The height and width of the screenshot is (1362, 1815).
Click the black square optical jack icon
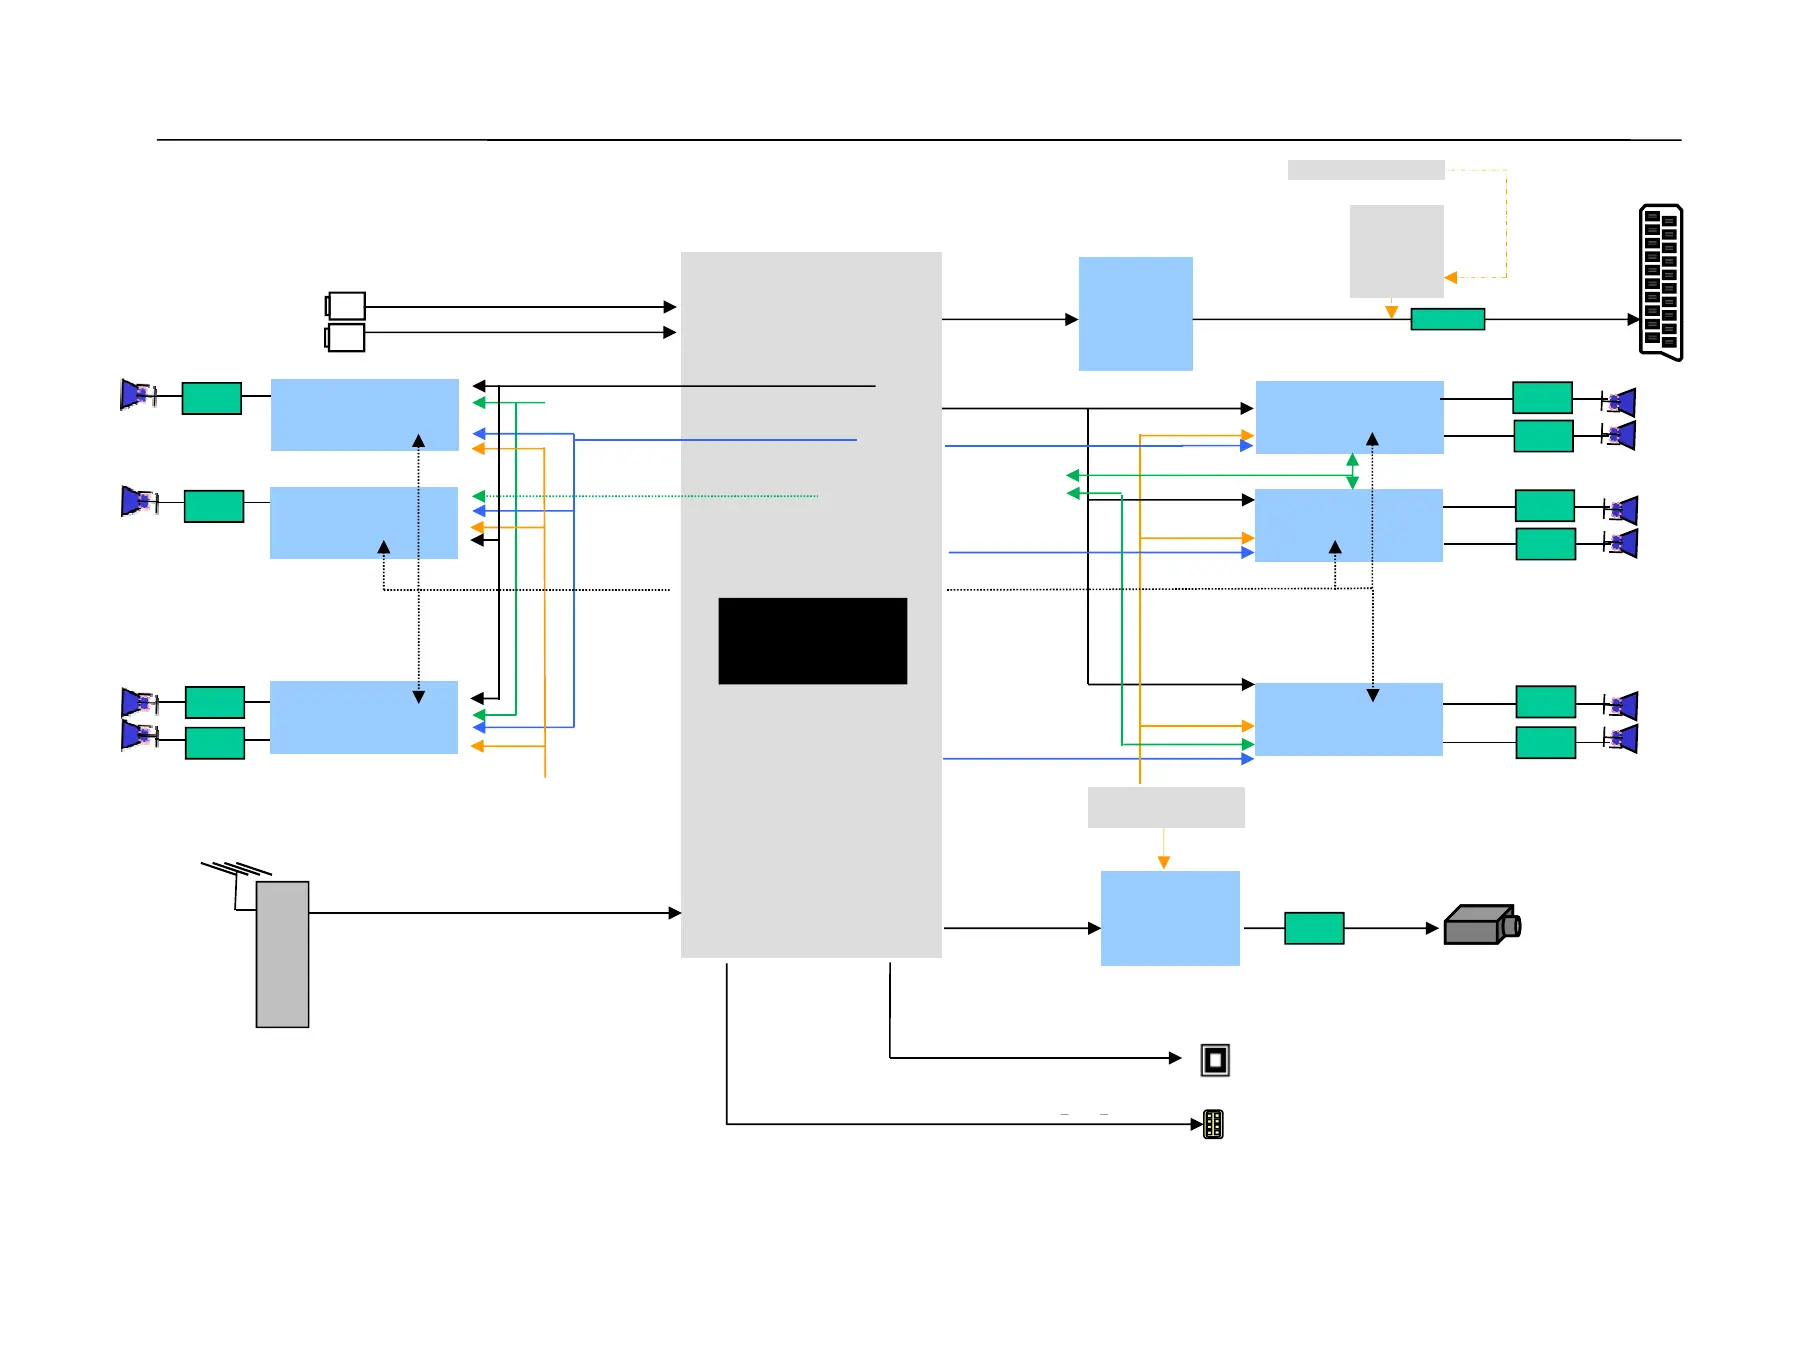1215,1060
